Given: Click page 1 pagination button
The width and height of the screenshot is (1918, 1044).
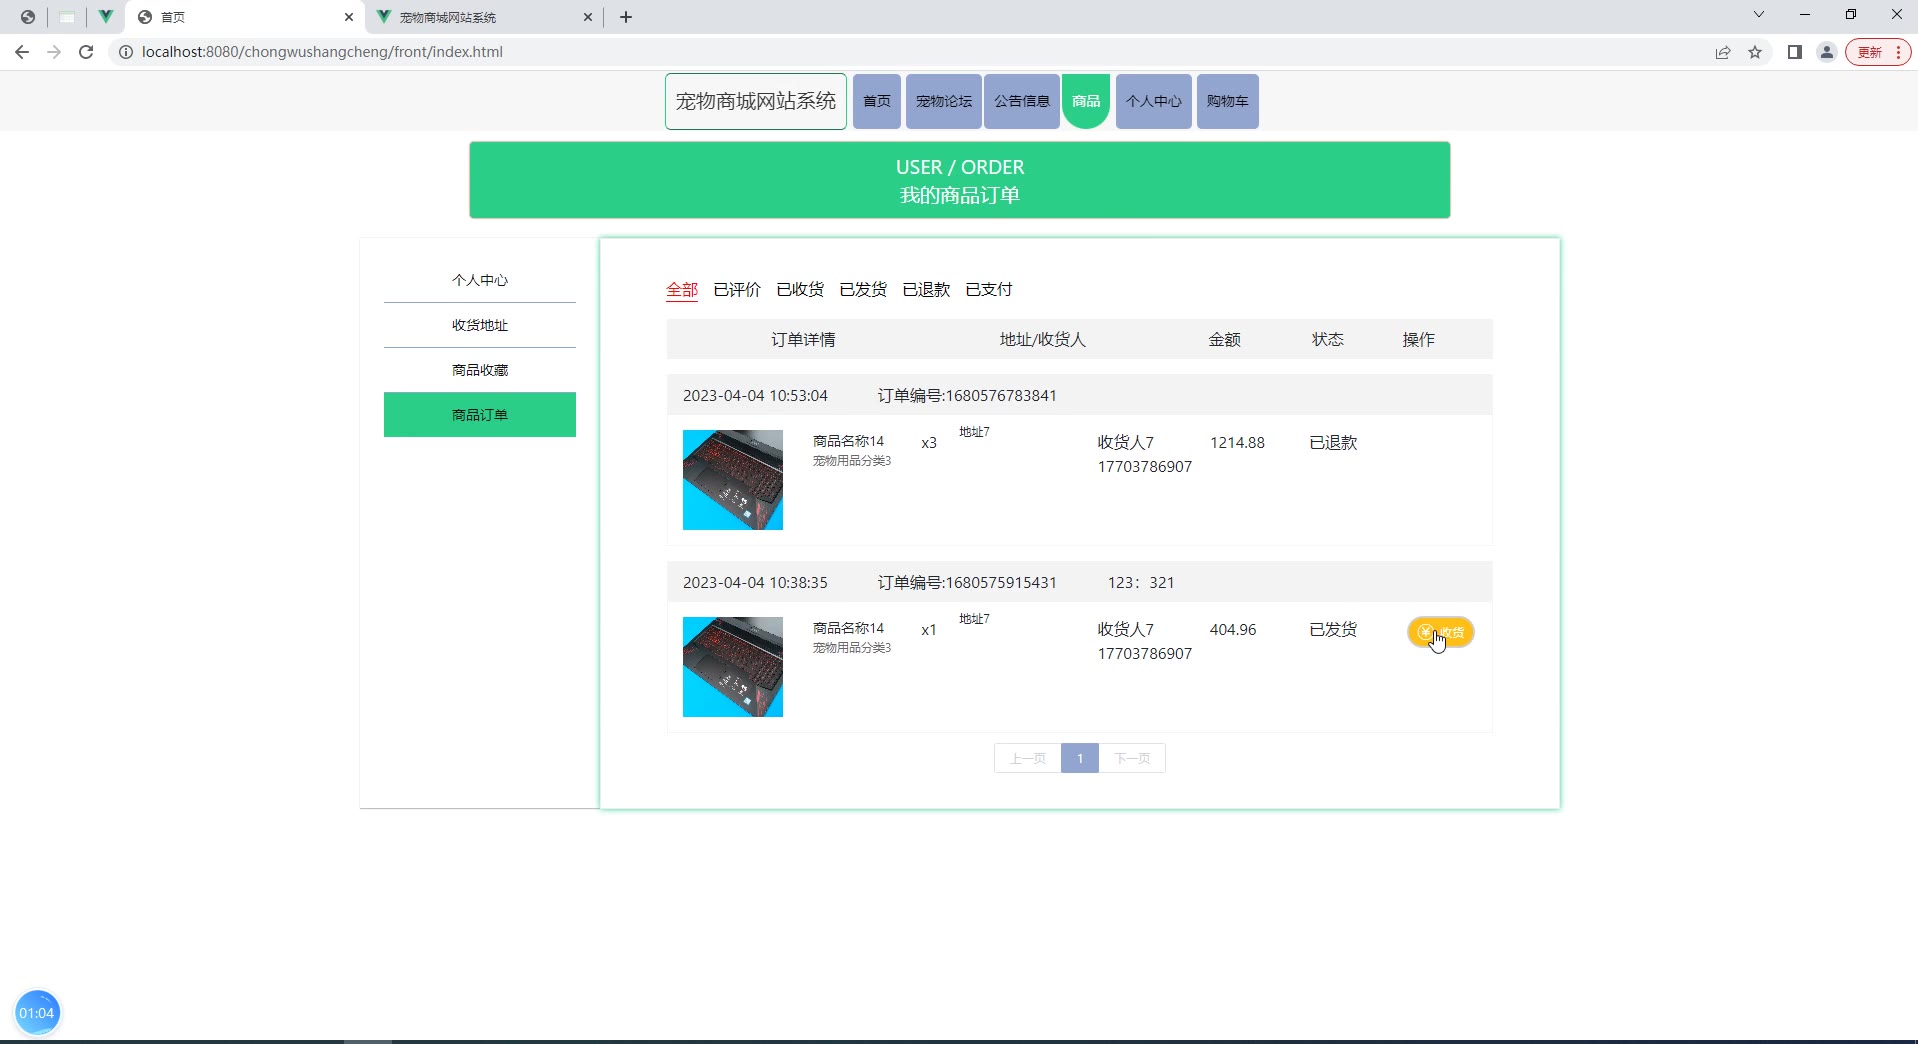Looking at the screenshot, I should [1080, 758].
